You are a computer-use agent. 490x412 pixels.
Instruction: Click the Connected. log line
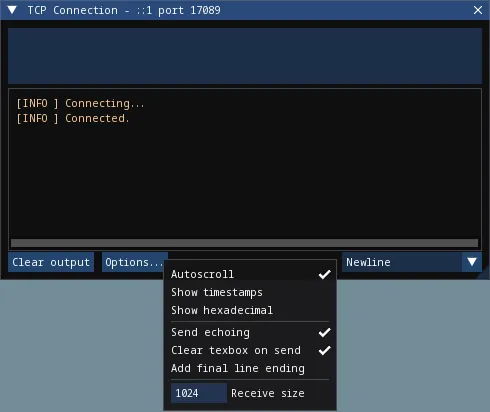pos(73,118)
